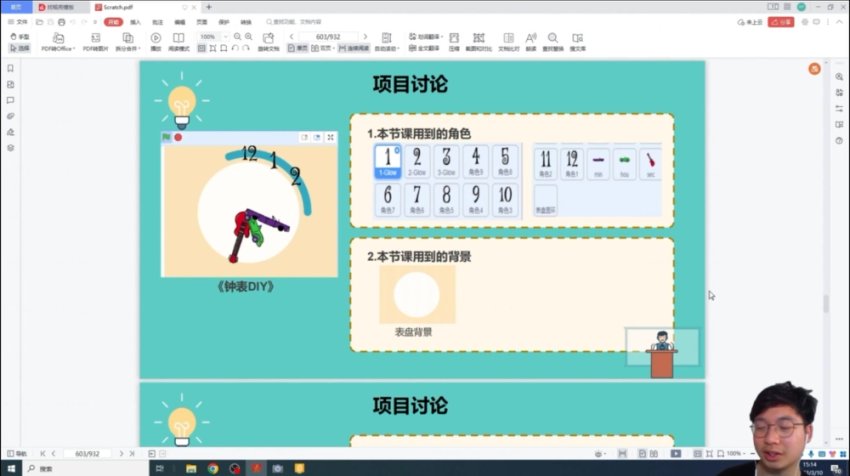Image resolution: width=850 pixels, height=476 pixels.
Task: Click the red 分享 share button
Action: 783,21
